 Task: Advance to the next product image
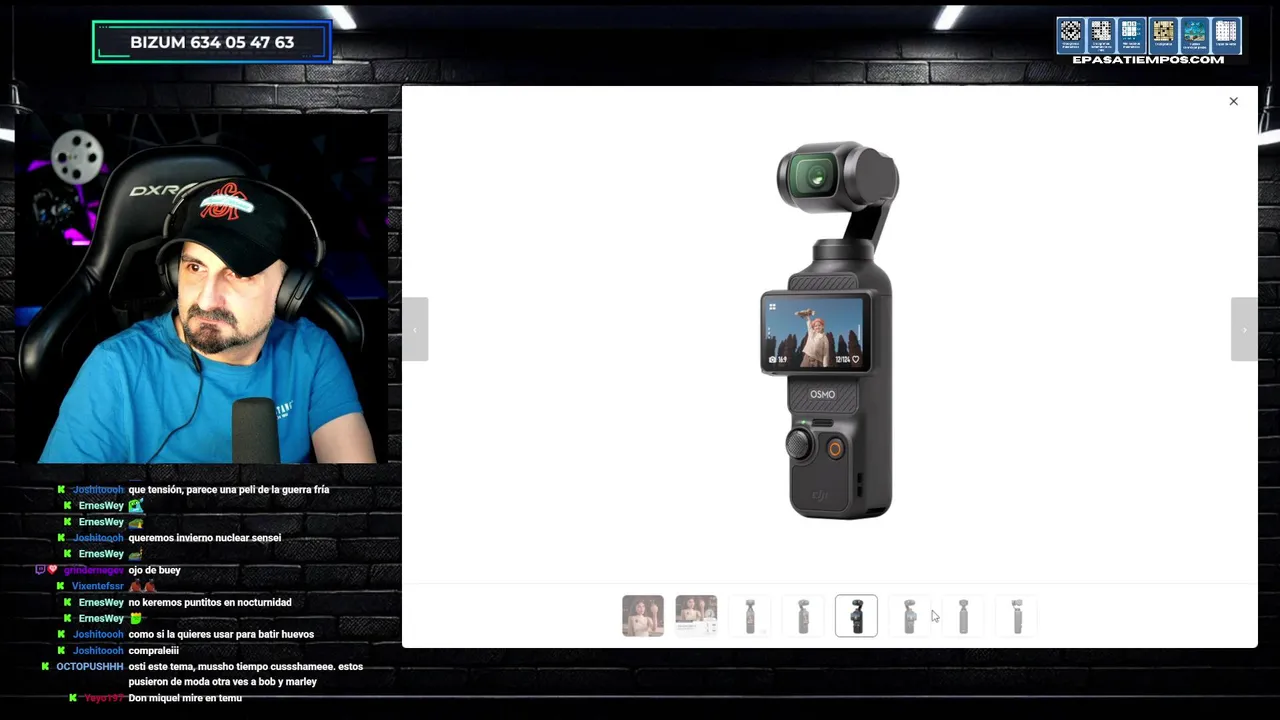coord(1244,329)
